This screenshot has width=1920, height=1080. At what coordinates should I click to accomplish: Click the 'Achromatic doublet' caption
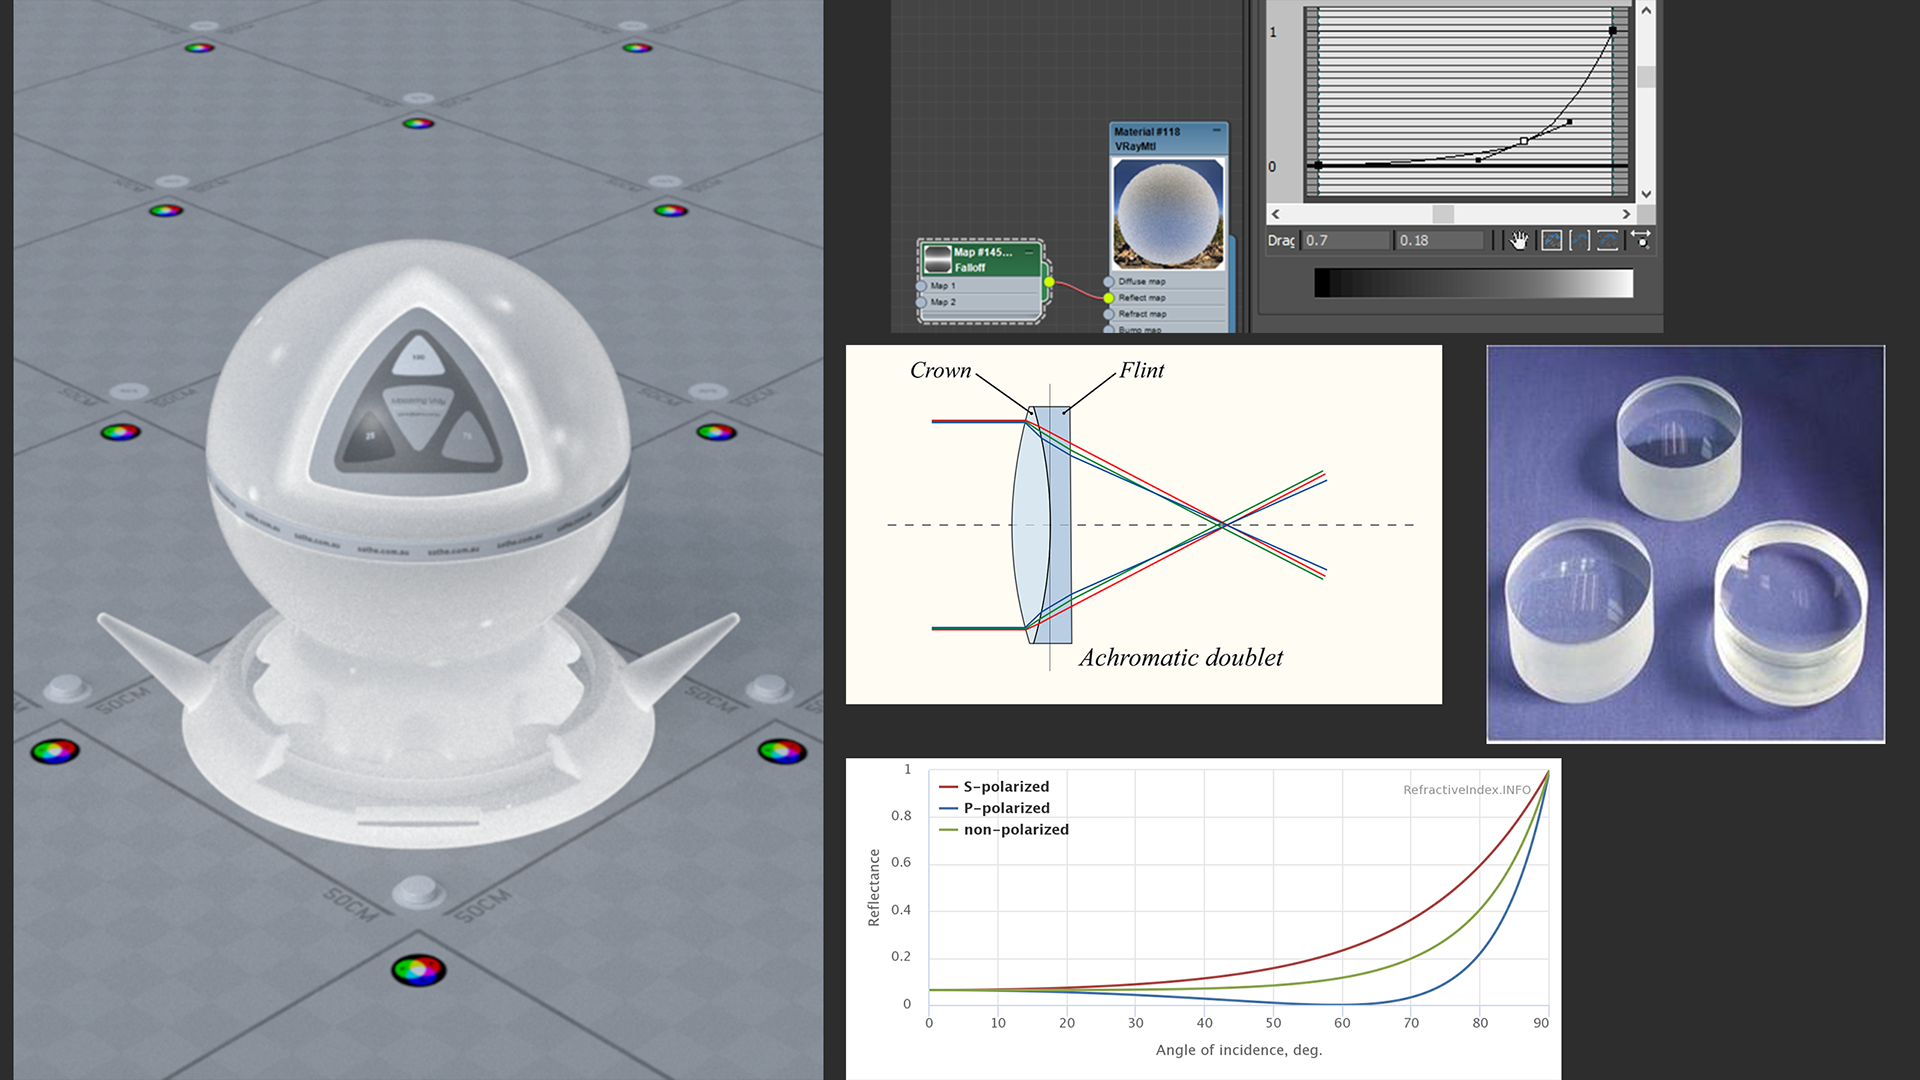(x=1180, y=657)
